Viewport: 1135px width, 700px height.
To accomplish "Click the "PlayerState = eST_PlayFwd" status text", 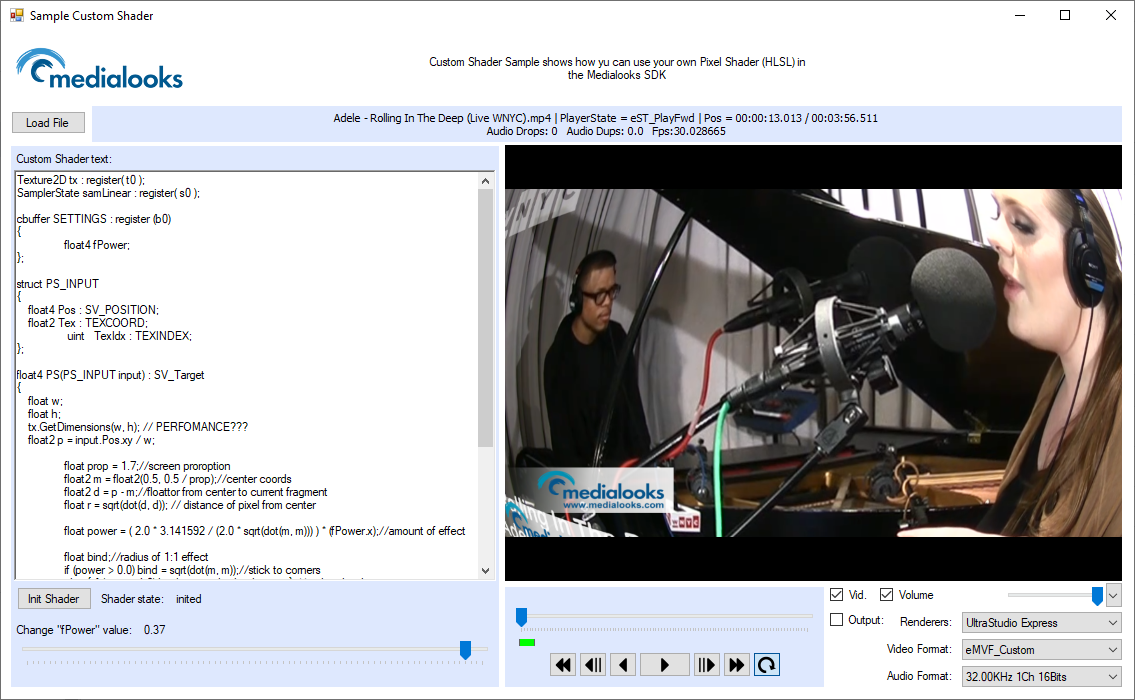I will (x=627, y=118).
